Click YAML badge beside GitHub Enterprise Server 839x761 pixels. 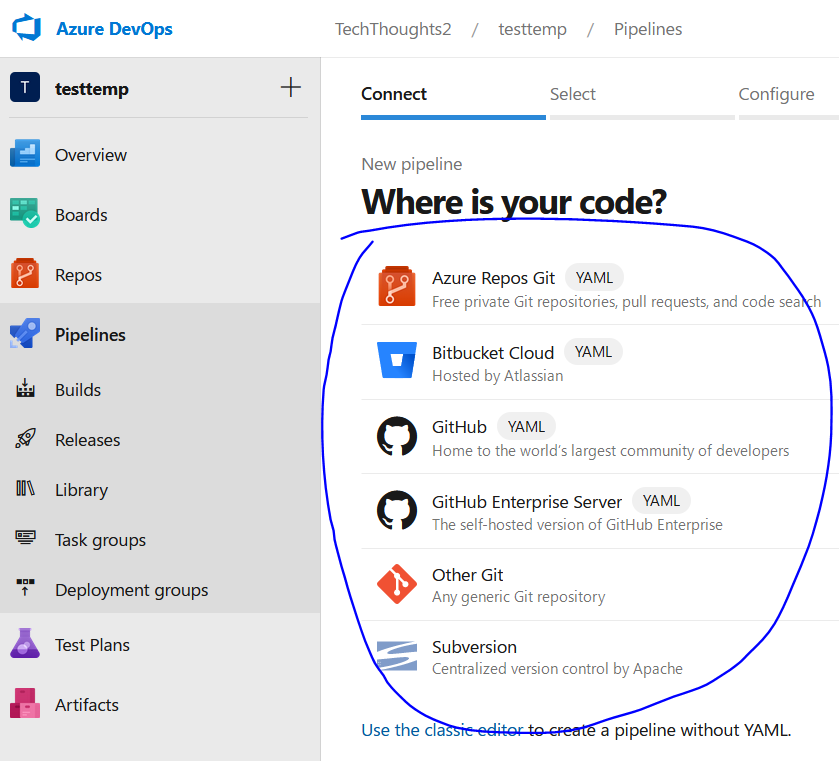[x=661, y=501]
